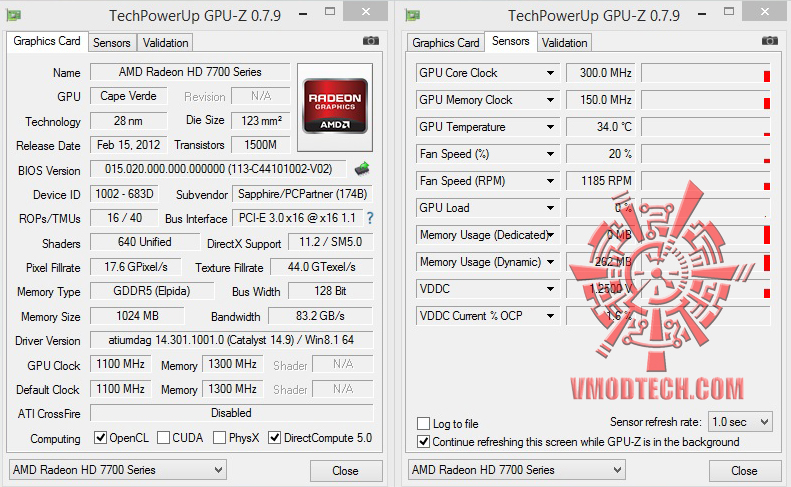Viewport: 791px width, 487px height.
Task: Click Device ID value 1002 - 683D
Action: pos(124,194)
